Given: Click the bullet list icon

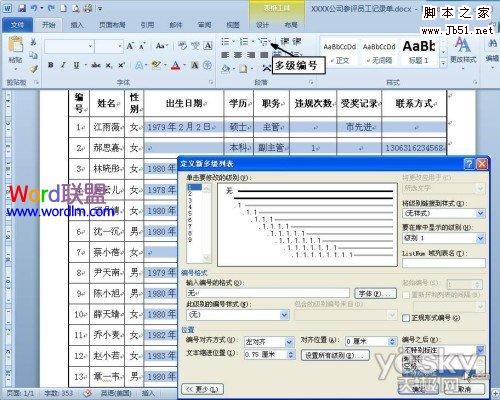Looking at the screenshot, I should [x=225, y=42].
